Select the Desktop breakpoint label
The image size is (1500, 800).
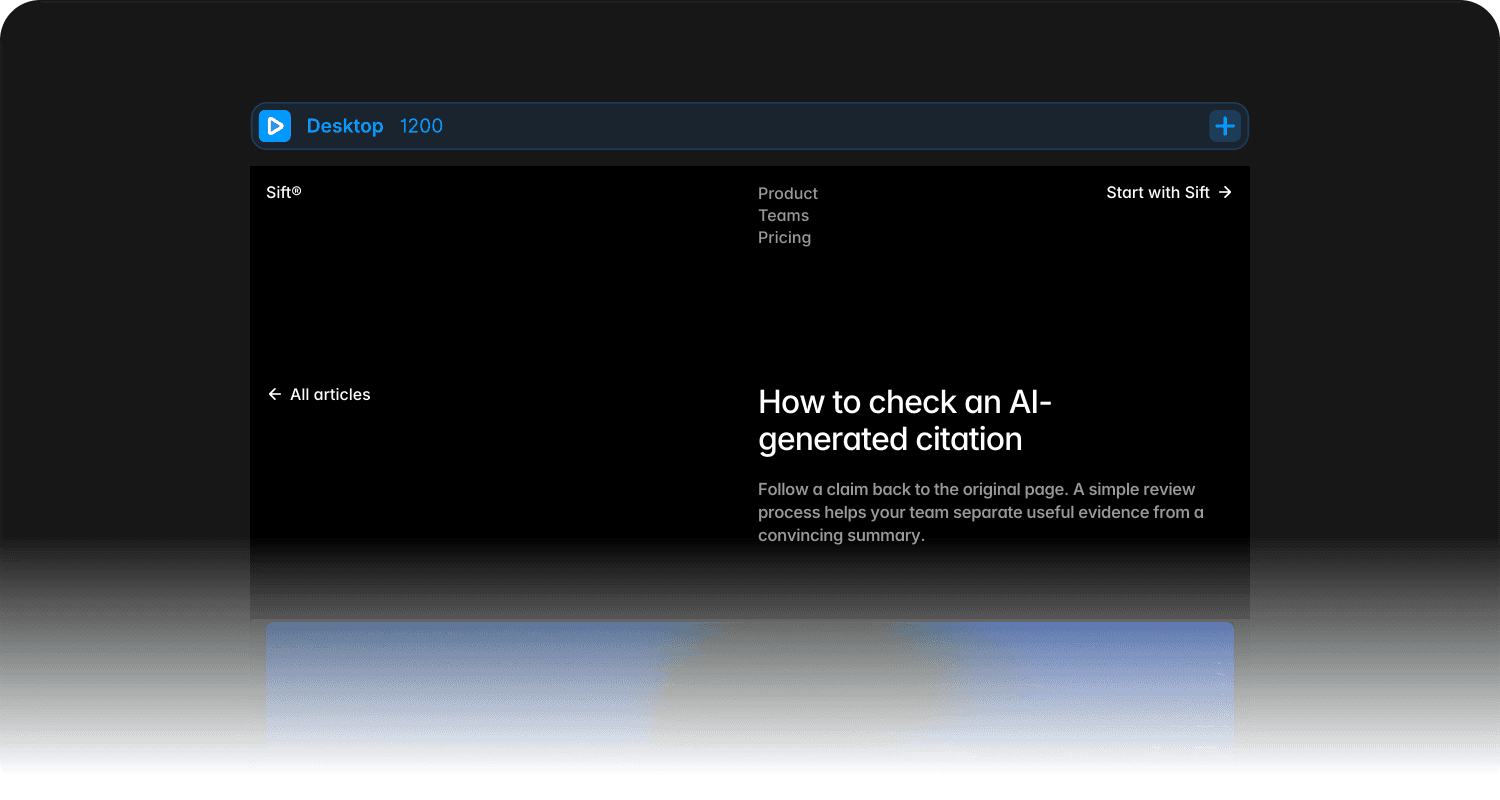click(345, 126)
